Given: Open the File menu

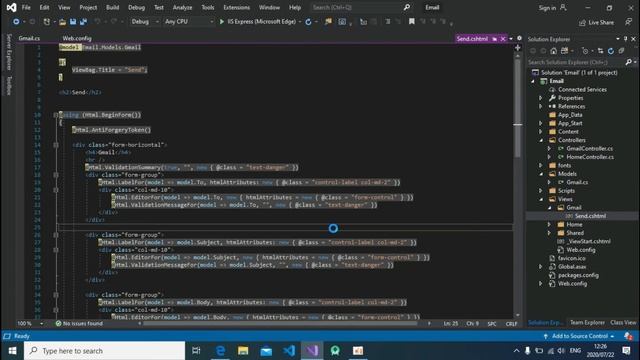Looking at the screenshot, I should click(26, 7).
